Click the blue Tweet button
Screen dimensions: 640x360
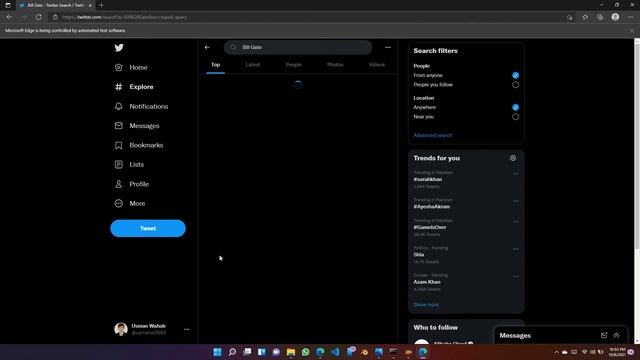pyautogui.click(x=148, y=228)
